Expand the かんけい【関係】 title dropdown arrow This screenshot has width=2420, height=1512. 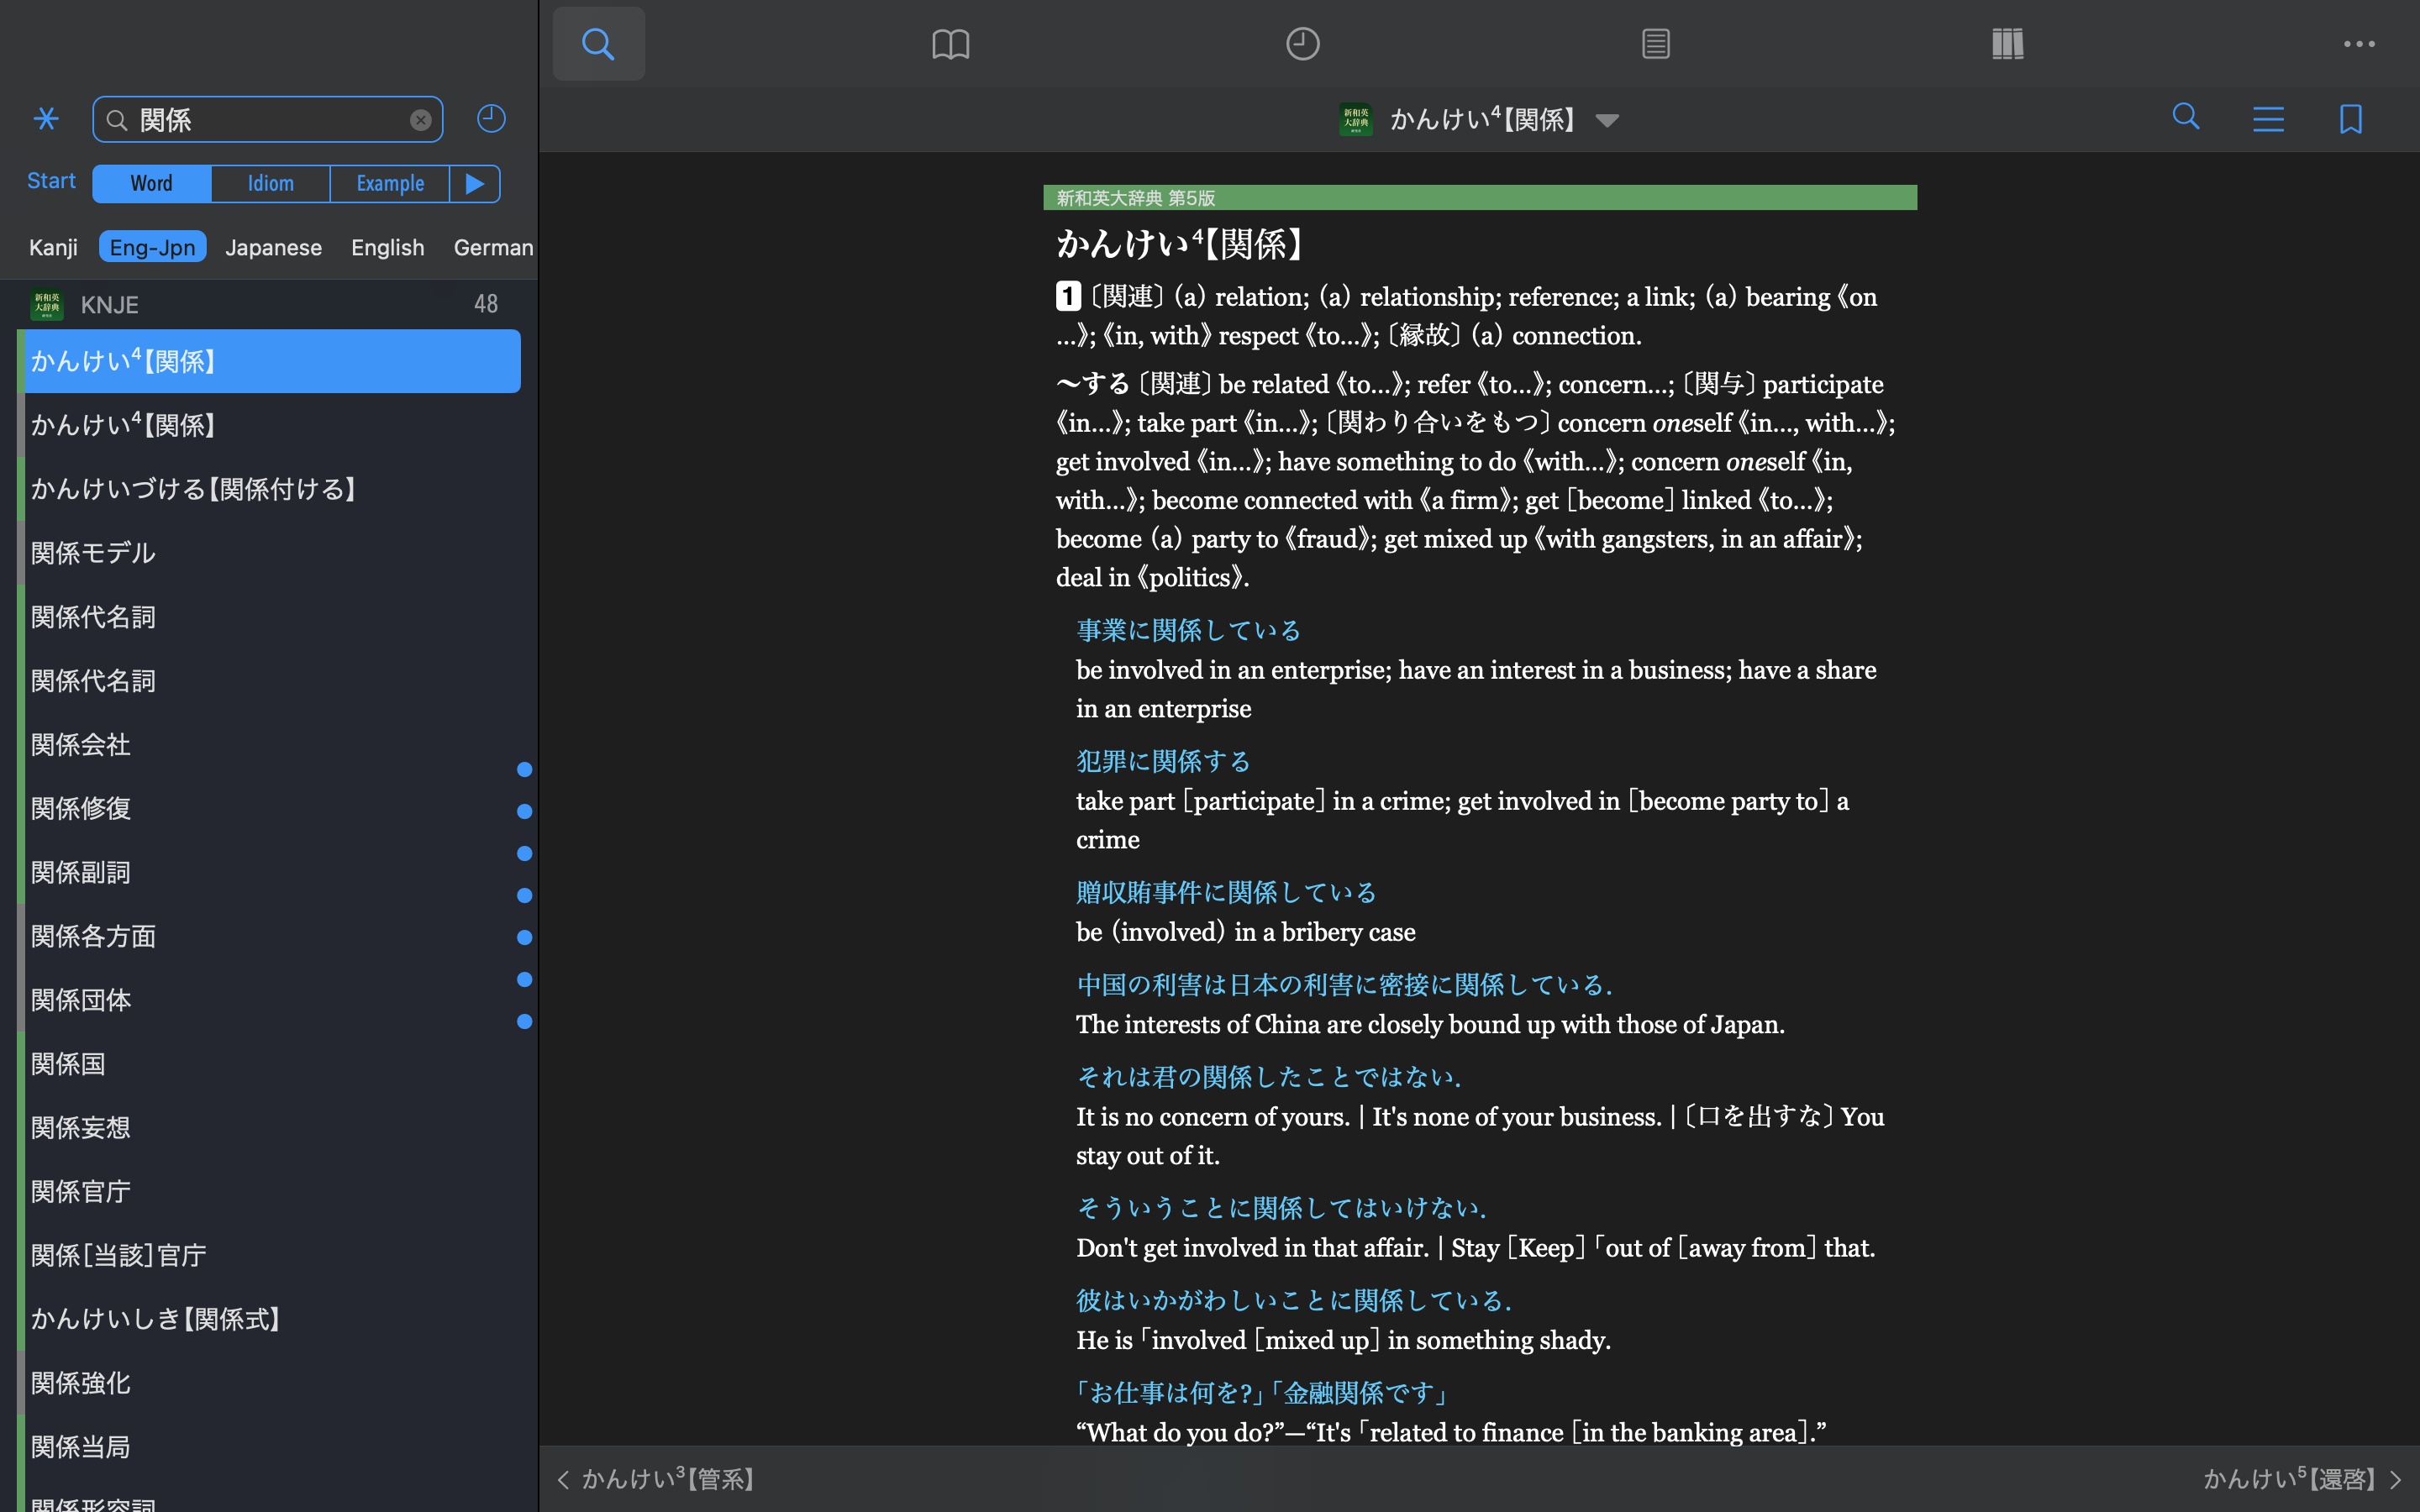pos(1607,121)
